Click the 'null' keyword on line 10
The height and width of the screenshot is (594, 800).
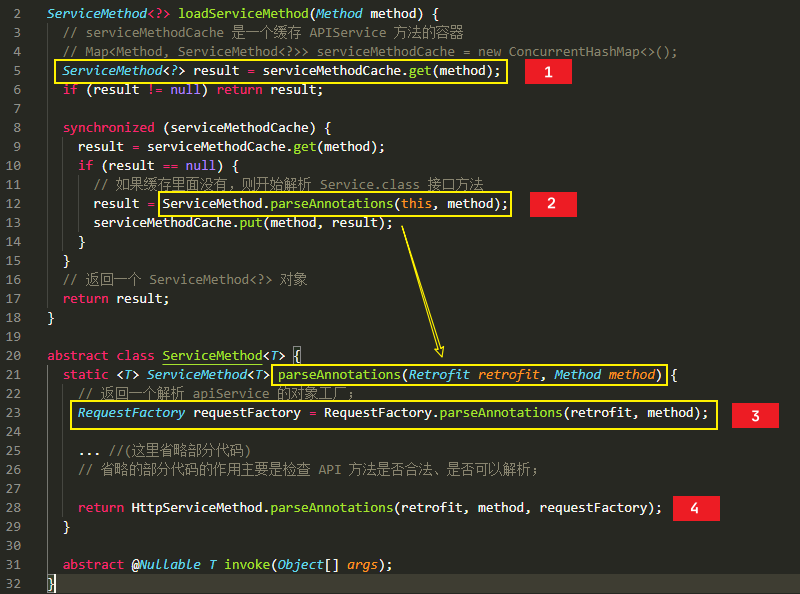coord(201,166)
